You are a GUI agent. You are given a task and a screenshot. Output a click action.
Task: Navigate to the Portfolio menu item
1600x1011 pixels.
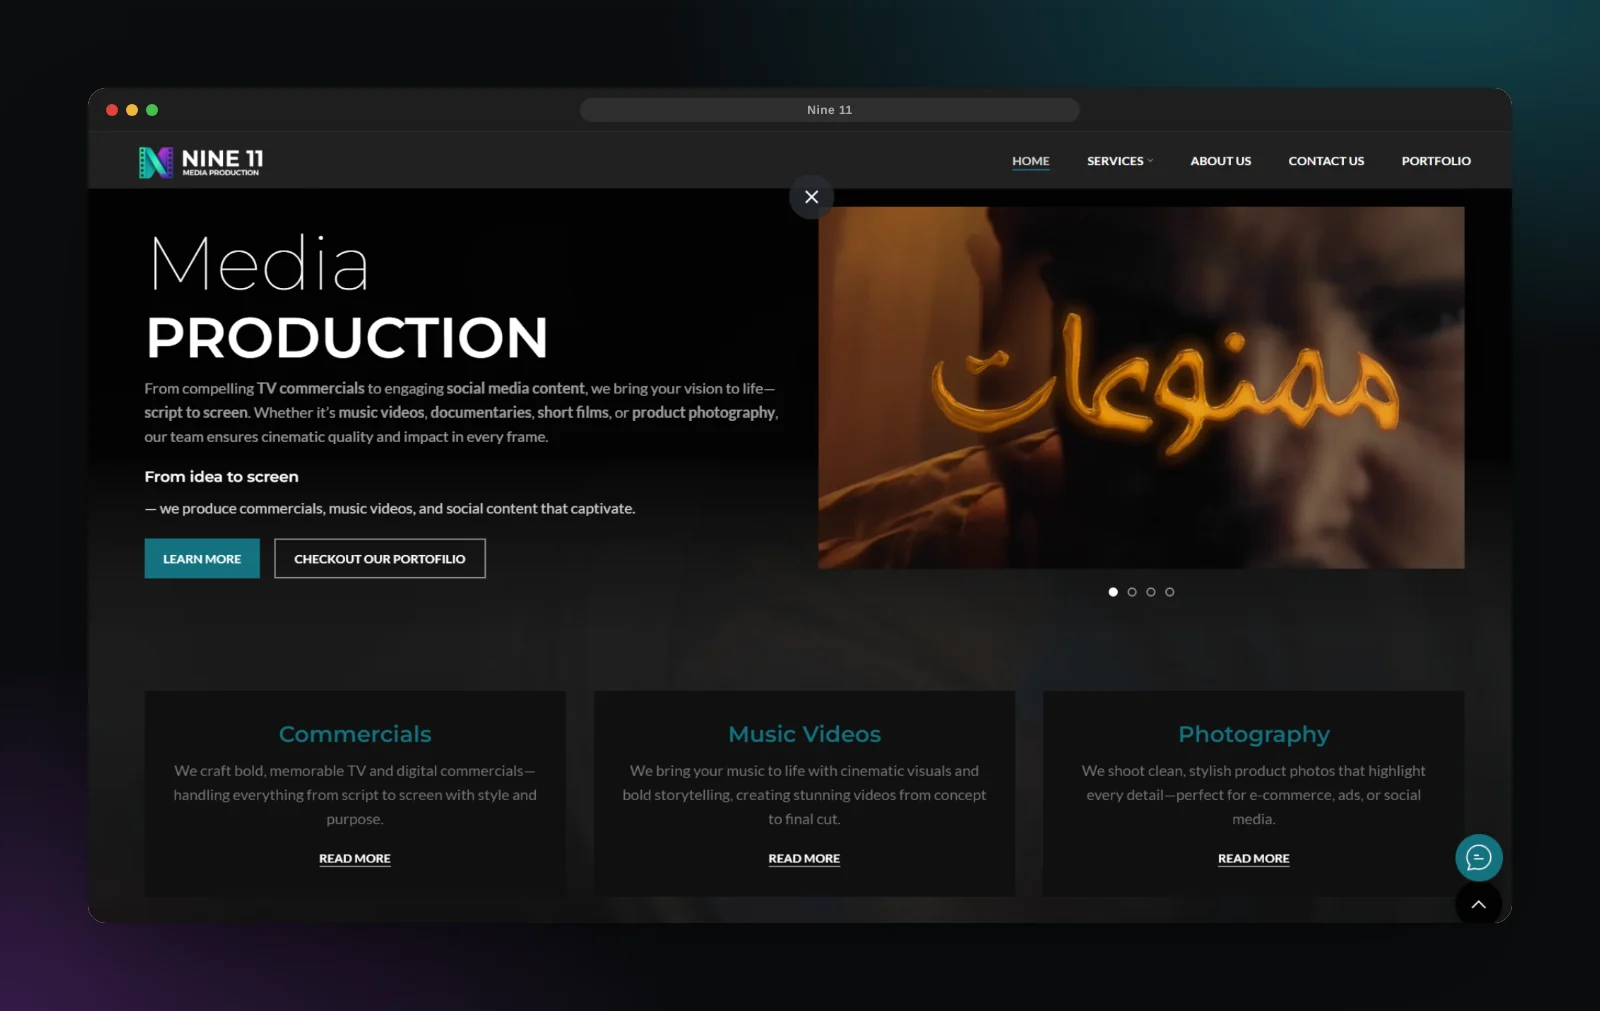point(1436,161)
